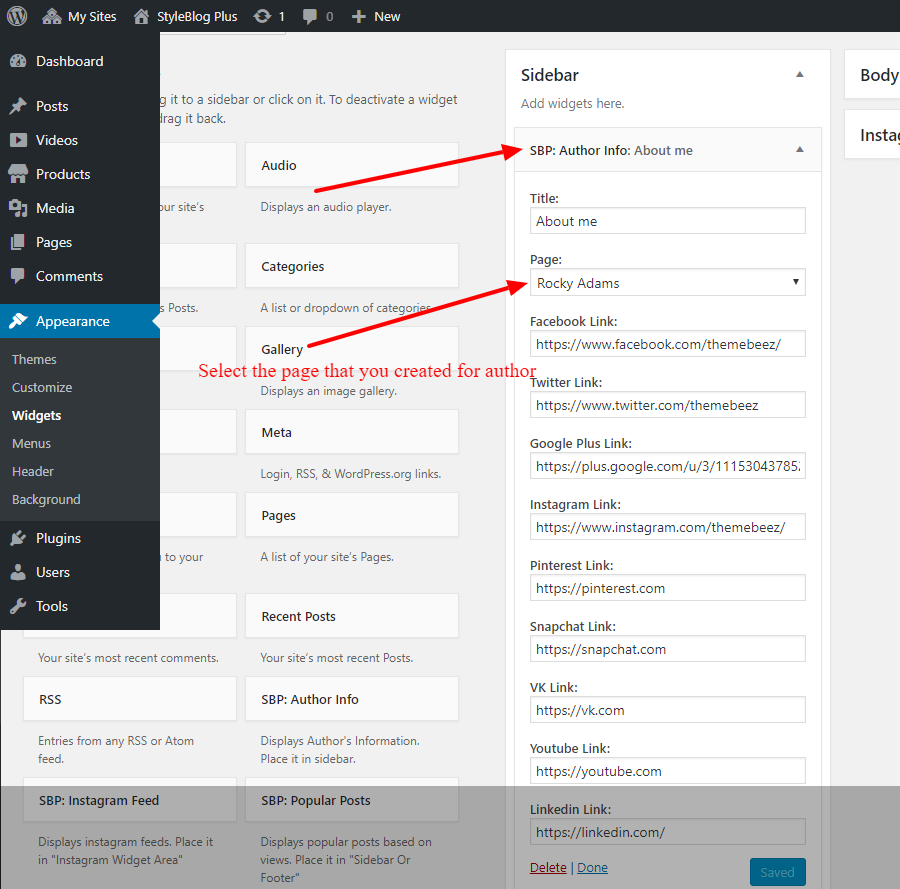Select the Audio available widget
Viewport: 900px width, 889px height.
point(352,165)
